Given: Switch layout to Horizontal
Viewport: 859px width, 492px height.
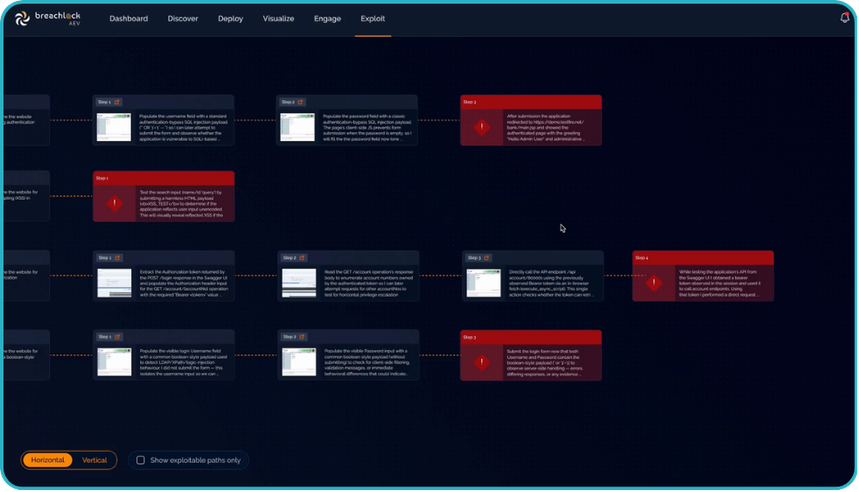Looking at the screenshot, I should click(48, 460).
